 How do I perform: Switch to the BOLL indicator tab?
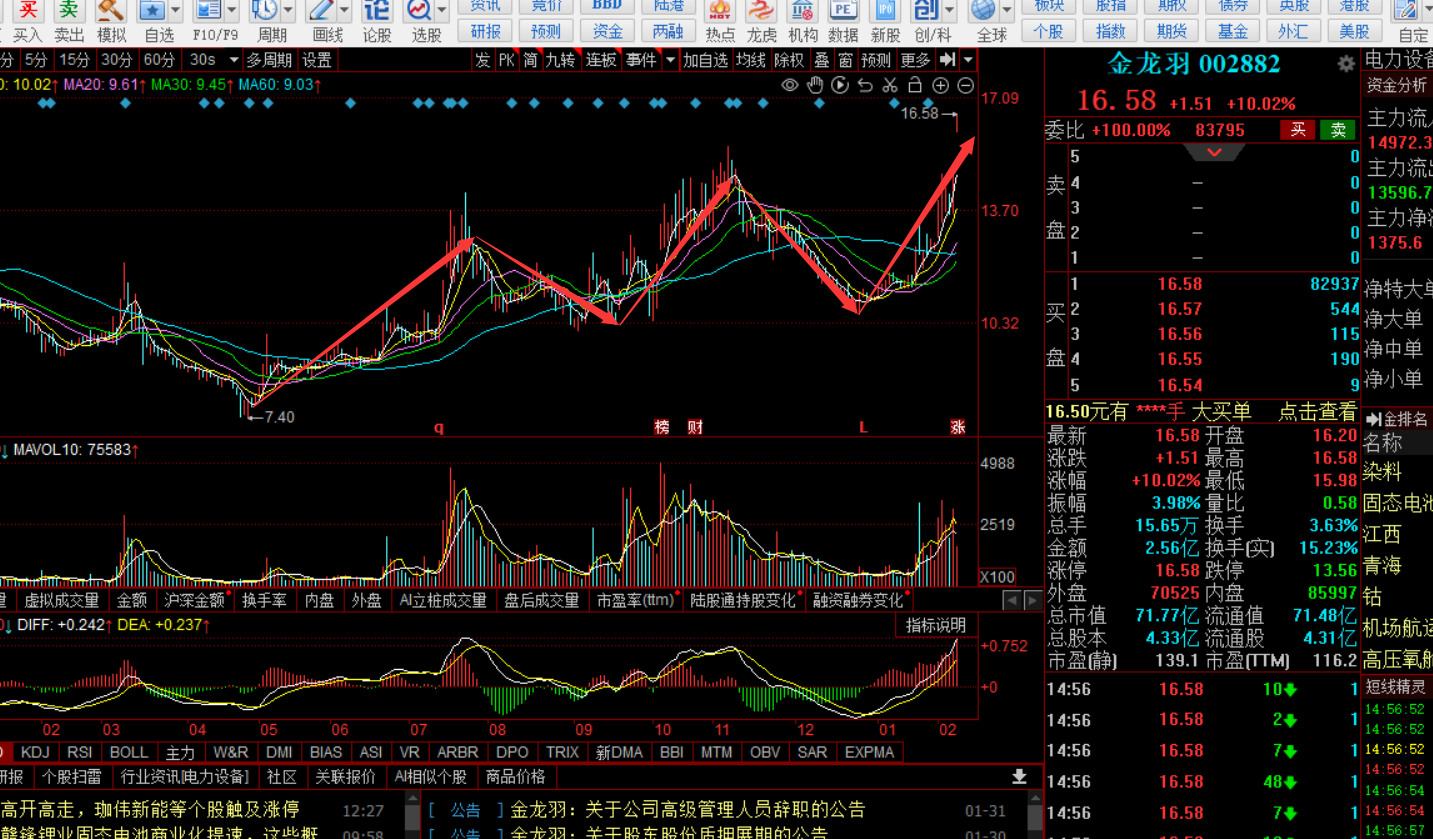click(x=128, y=752)
